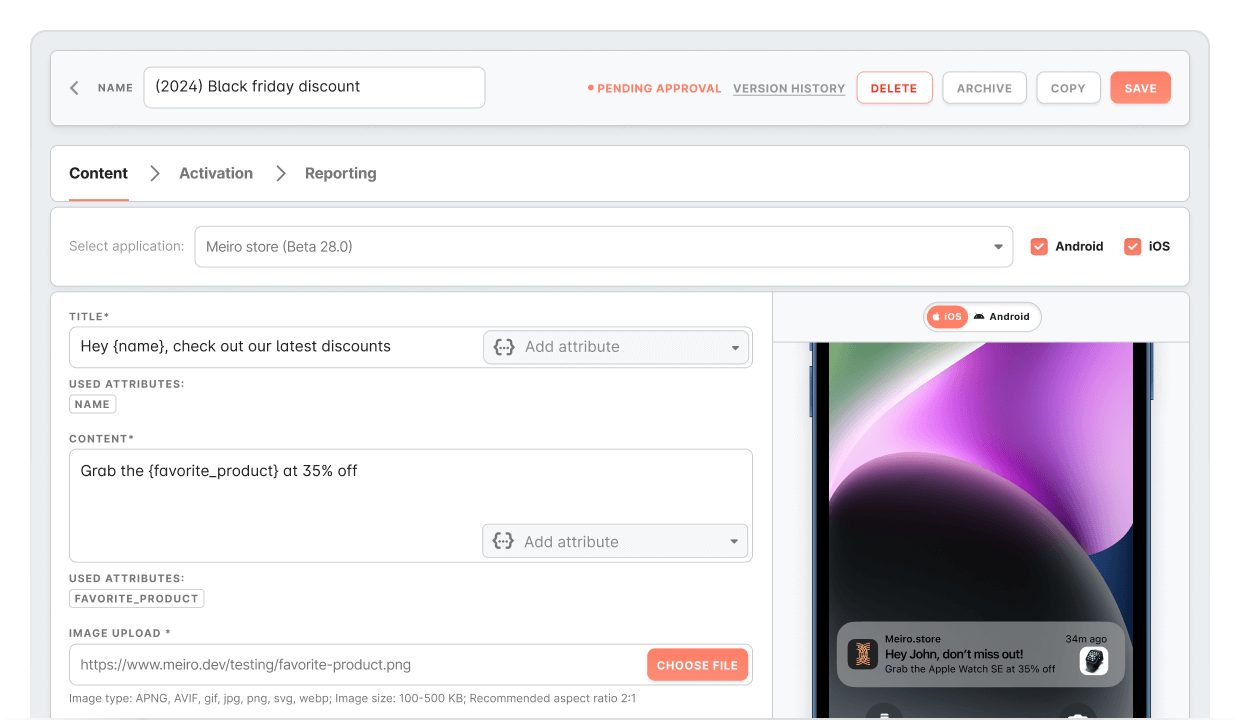Click the chevron between Content and Activation
1240x720 pixels.
point(154,174)
